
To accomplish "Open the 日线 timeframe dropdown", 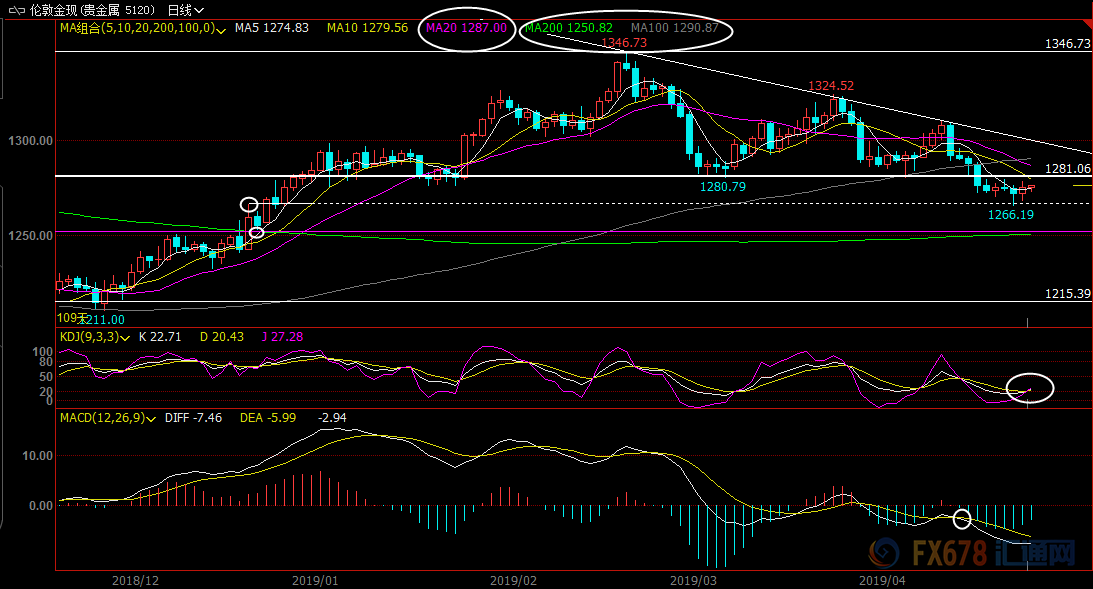I will [x=185, y=10].
